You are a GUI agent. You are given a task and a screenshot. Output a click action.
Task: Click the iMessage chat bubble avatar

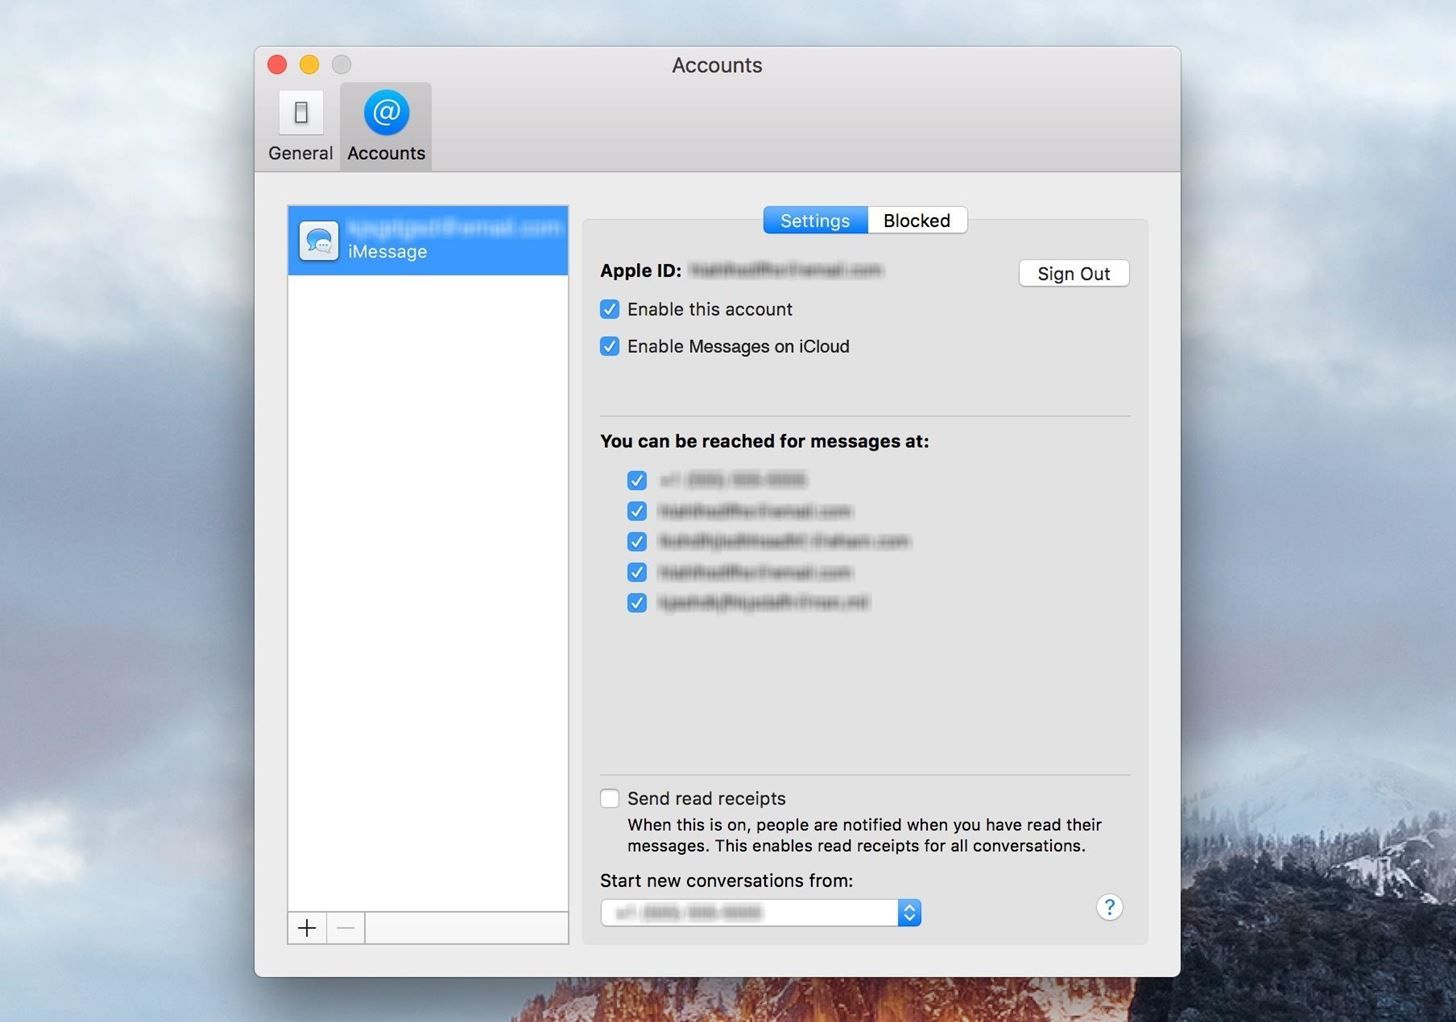[319, 240]
